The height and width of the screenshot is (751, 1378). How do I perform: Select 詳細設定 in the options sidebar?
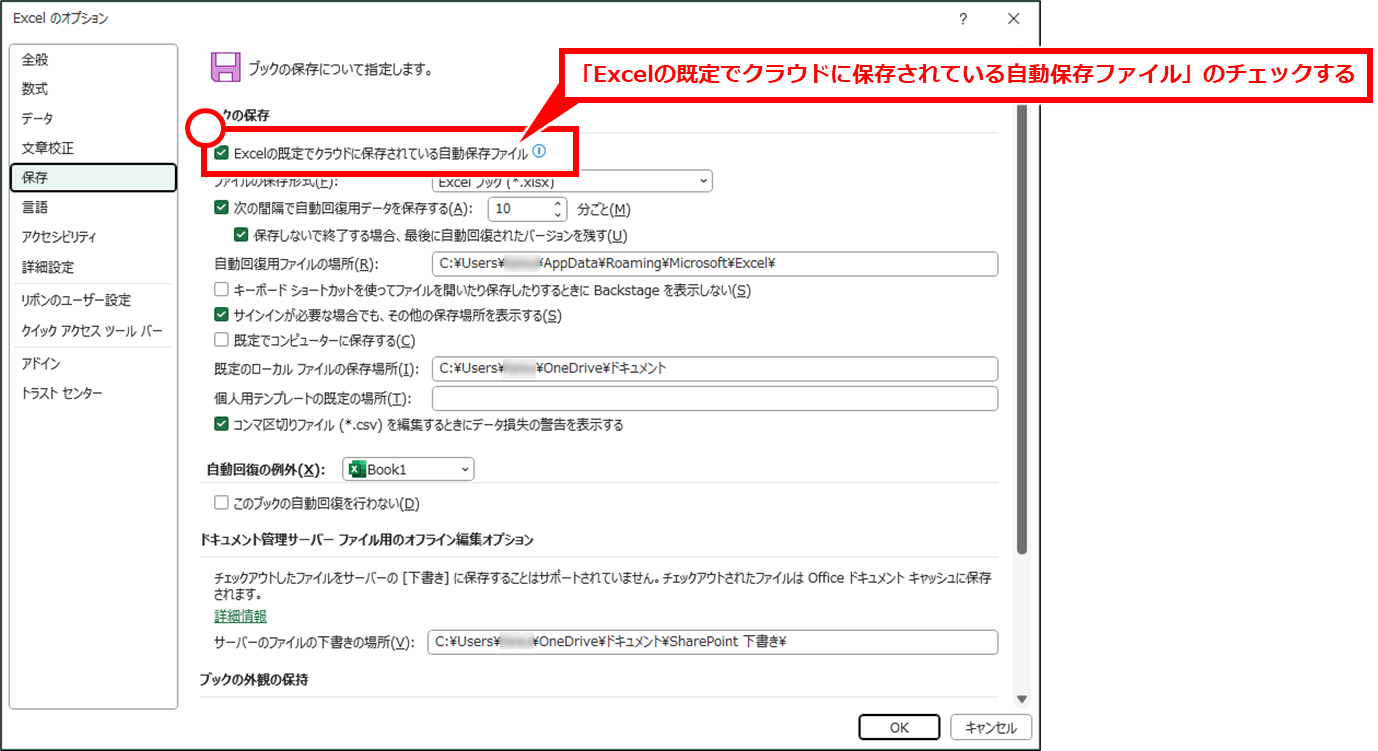tap(93, 267)
